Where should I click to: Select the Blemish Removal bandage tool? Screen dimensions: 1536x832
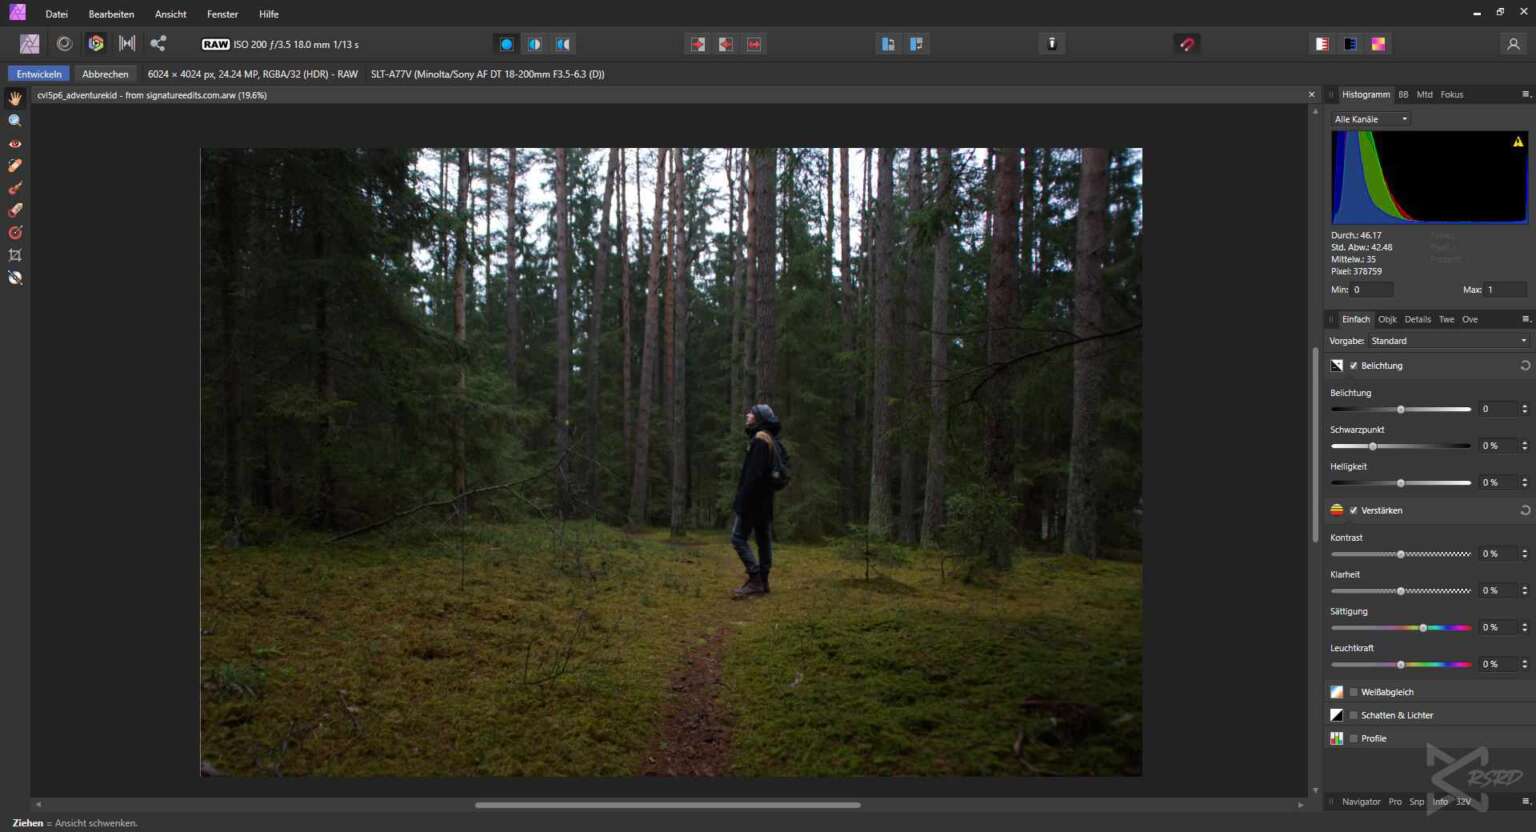click(x=15, y=166)
